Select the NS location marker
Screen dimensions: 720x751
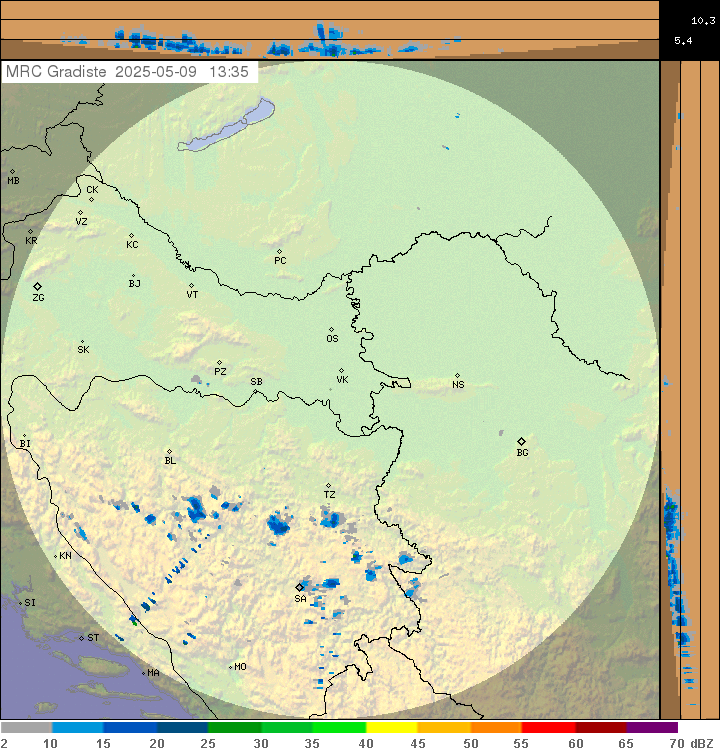457,376
